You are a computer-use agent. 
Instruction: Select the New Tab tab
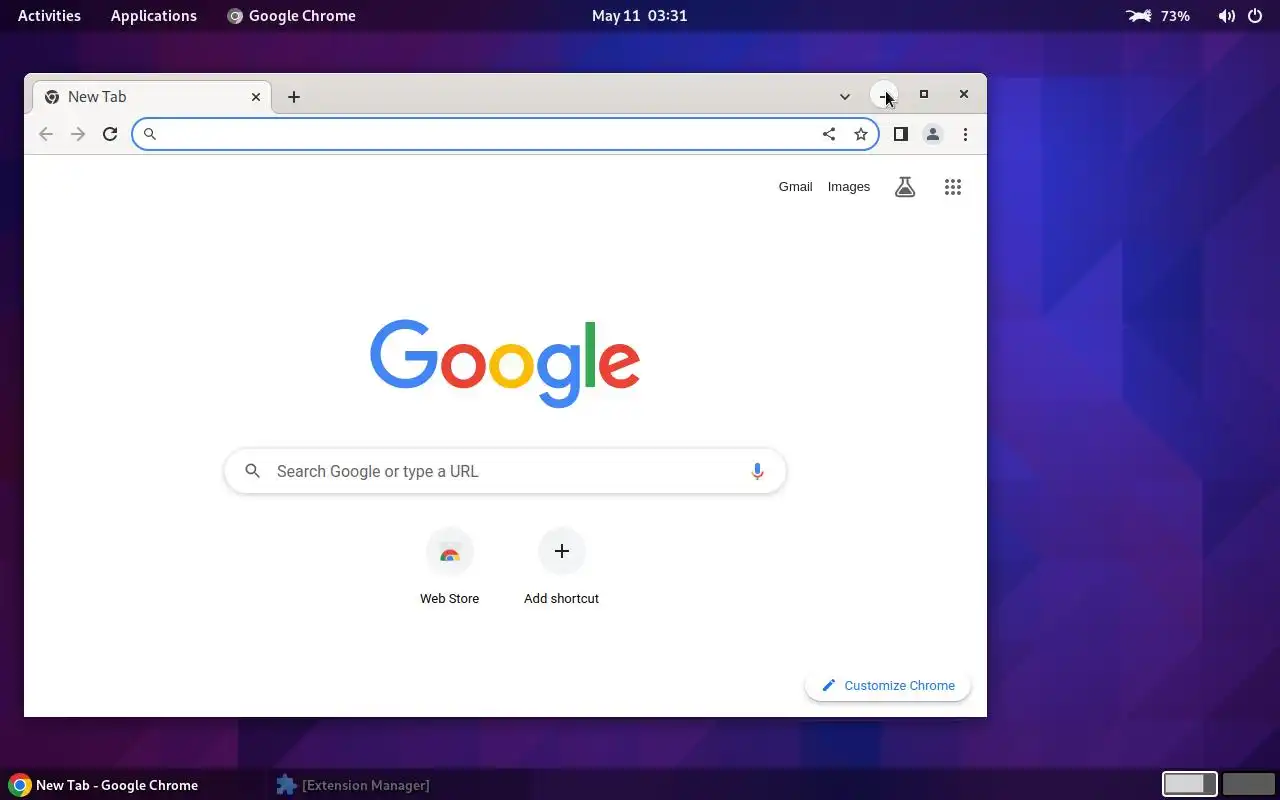(152, 97)
